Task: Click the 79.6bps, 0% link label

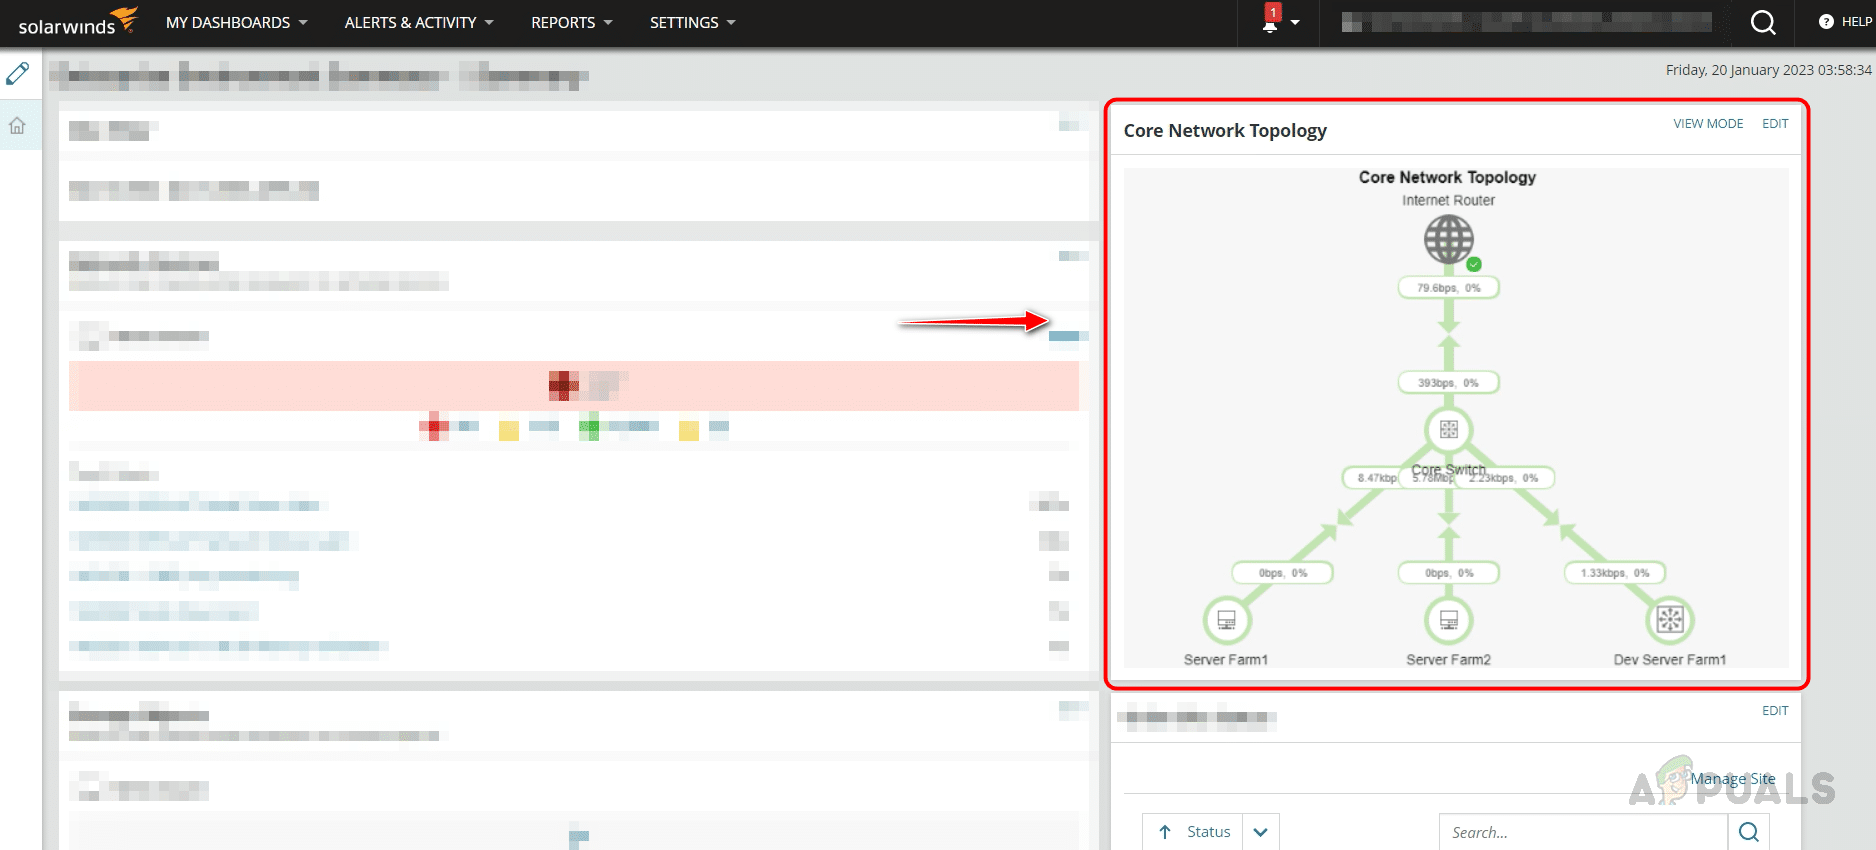Action: [x=1448, y=288]
